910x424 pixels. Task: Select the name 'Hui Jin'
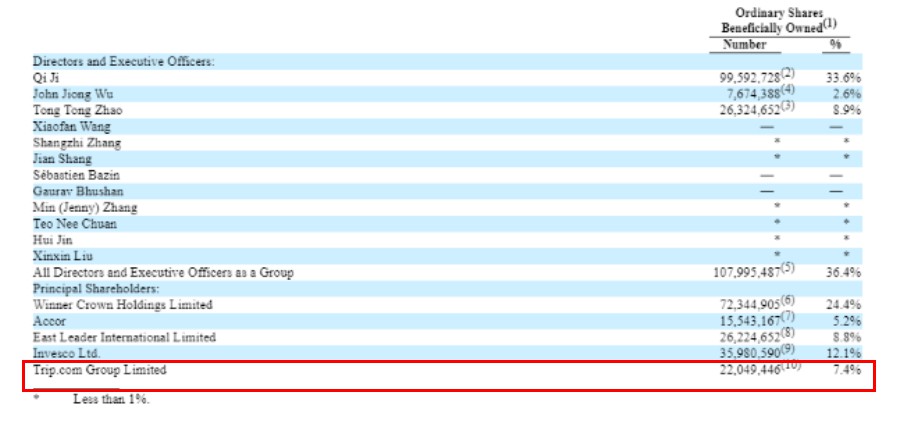click(53, 240)
